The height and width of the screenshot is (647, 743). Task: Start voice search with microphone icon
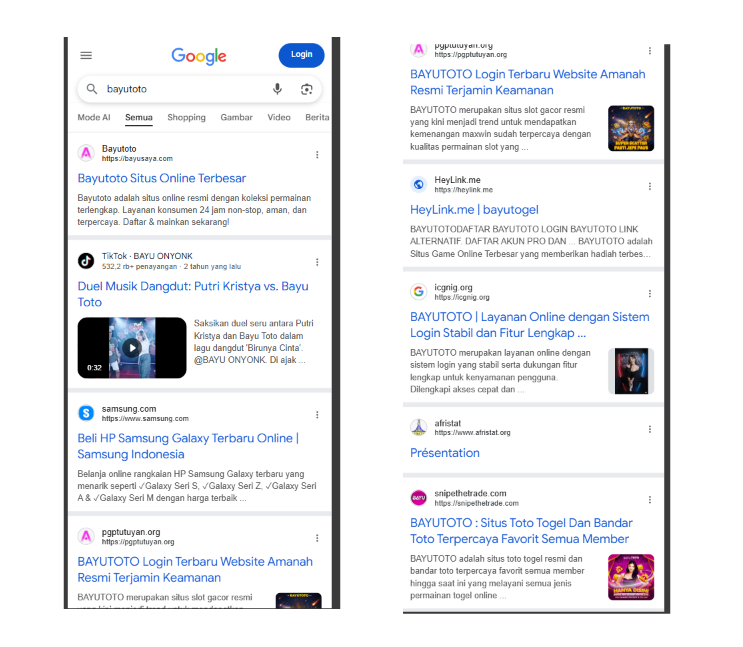tap(277, 89)
